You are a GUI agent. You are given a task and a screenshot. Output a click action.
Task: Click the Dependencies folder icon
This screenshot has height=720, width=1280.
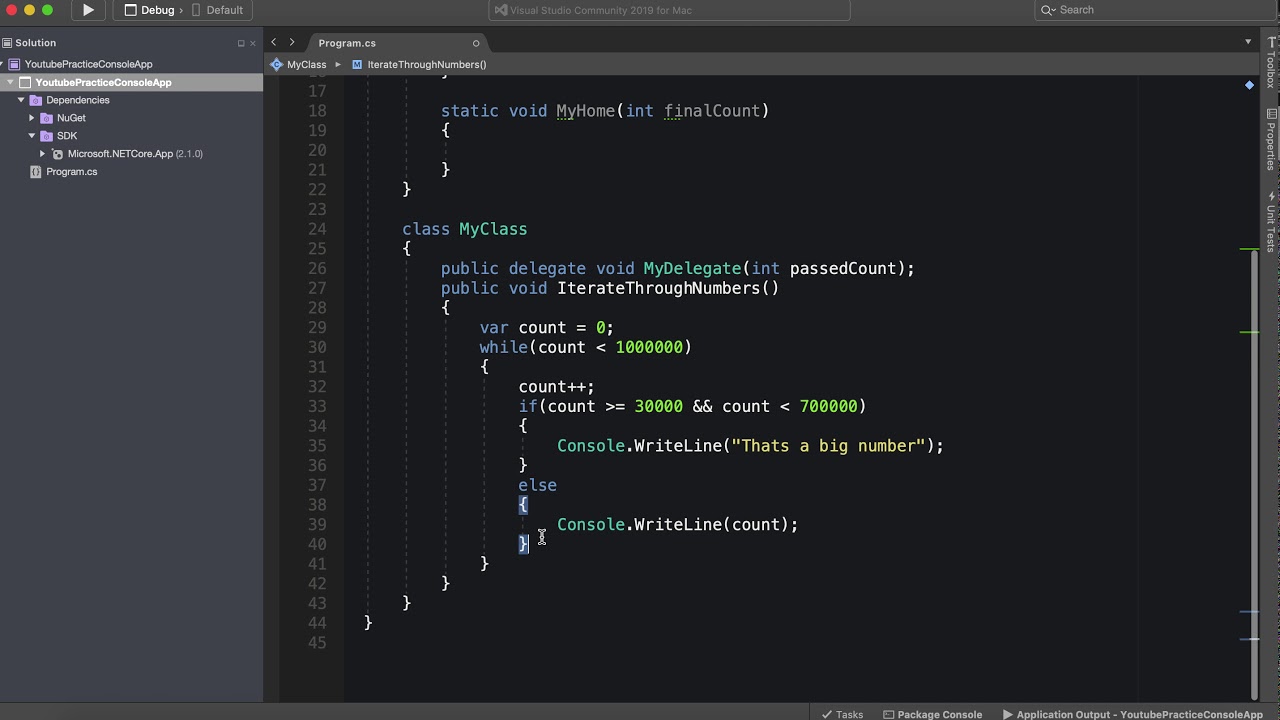pos(36,100)
